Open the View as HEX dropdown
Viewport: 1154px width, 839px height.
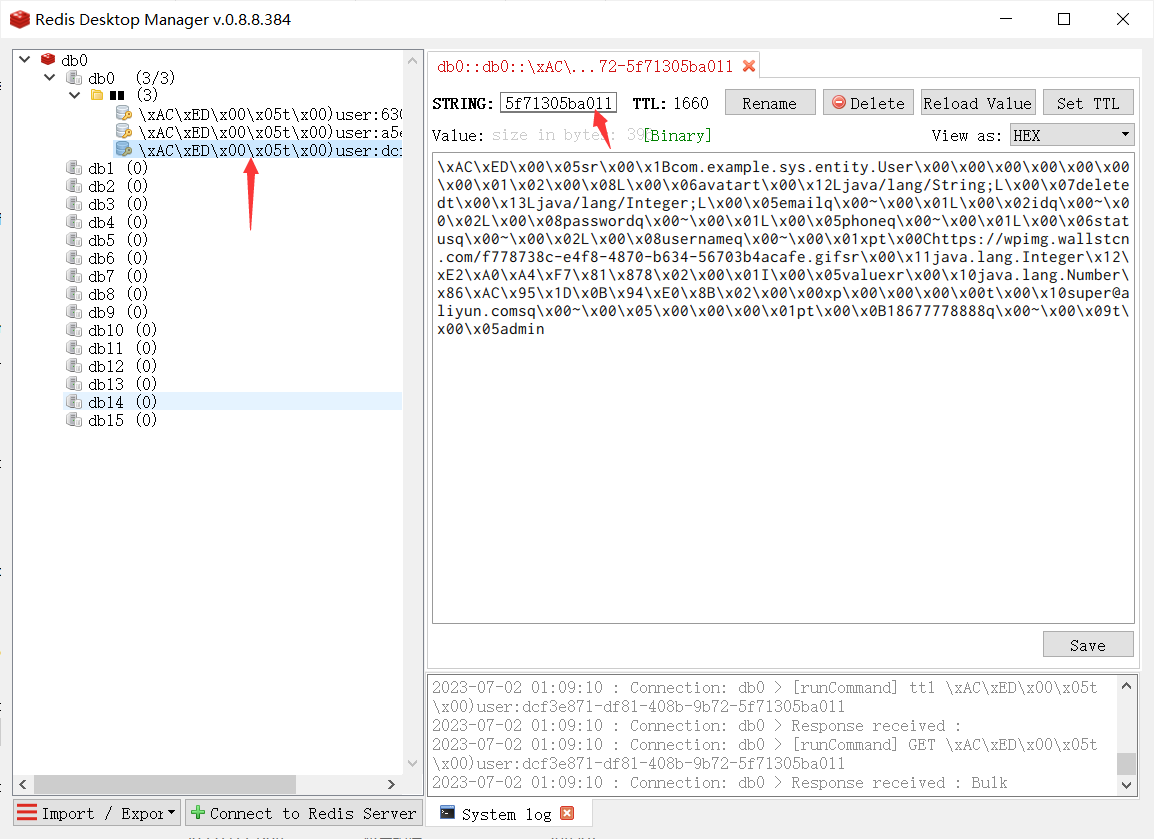click(x=1072, y=135)
